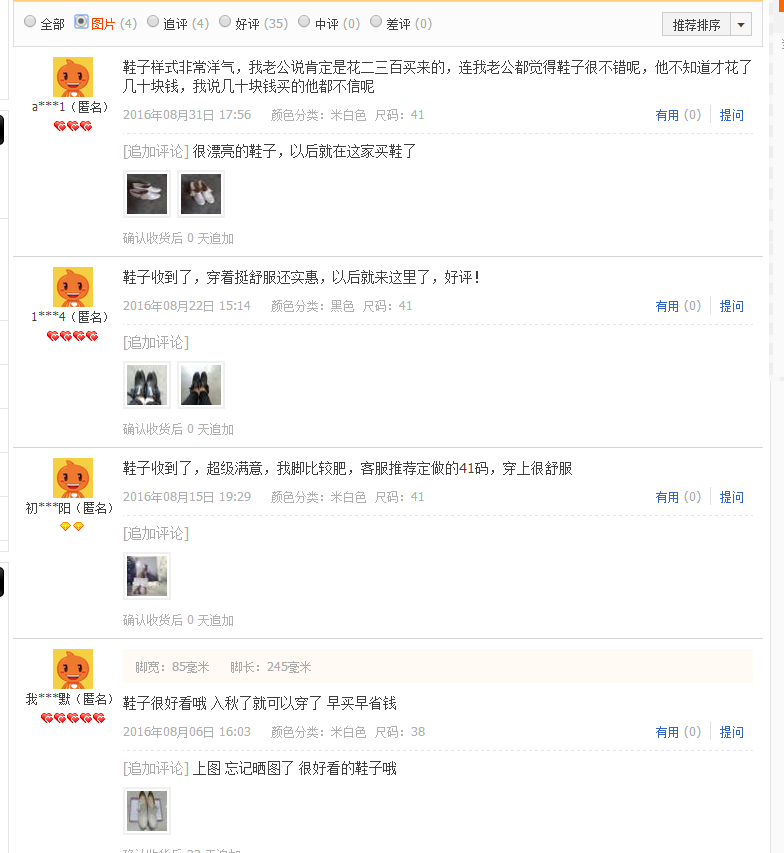Open beige shoes thumbnail in last review

tap(147, 811)
